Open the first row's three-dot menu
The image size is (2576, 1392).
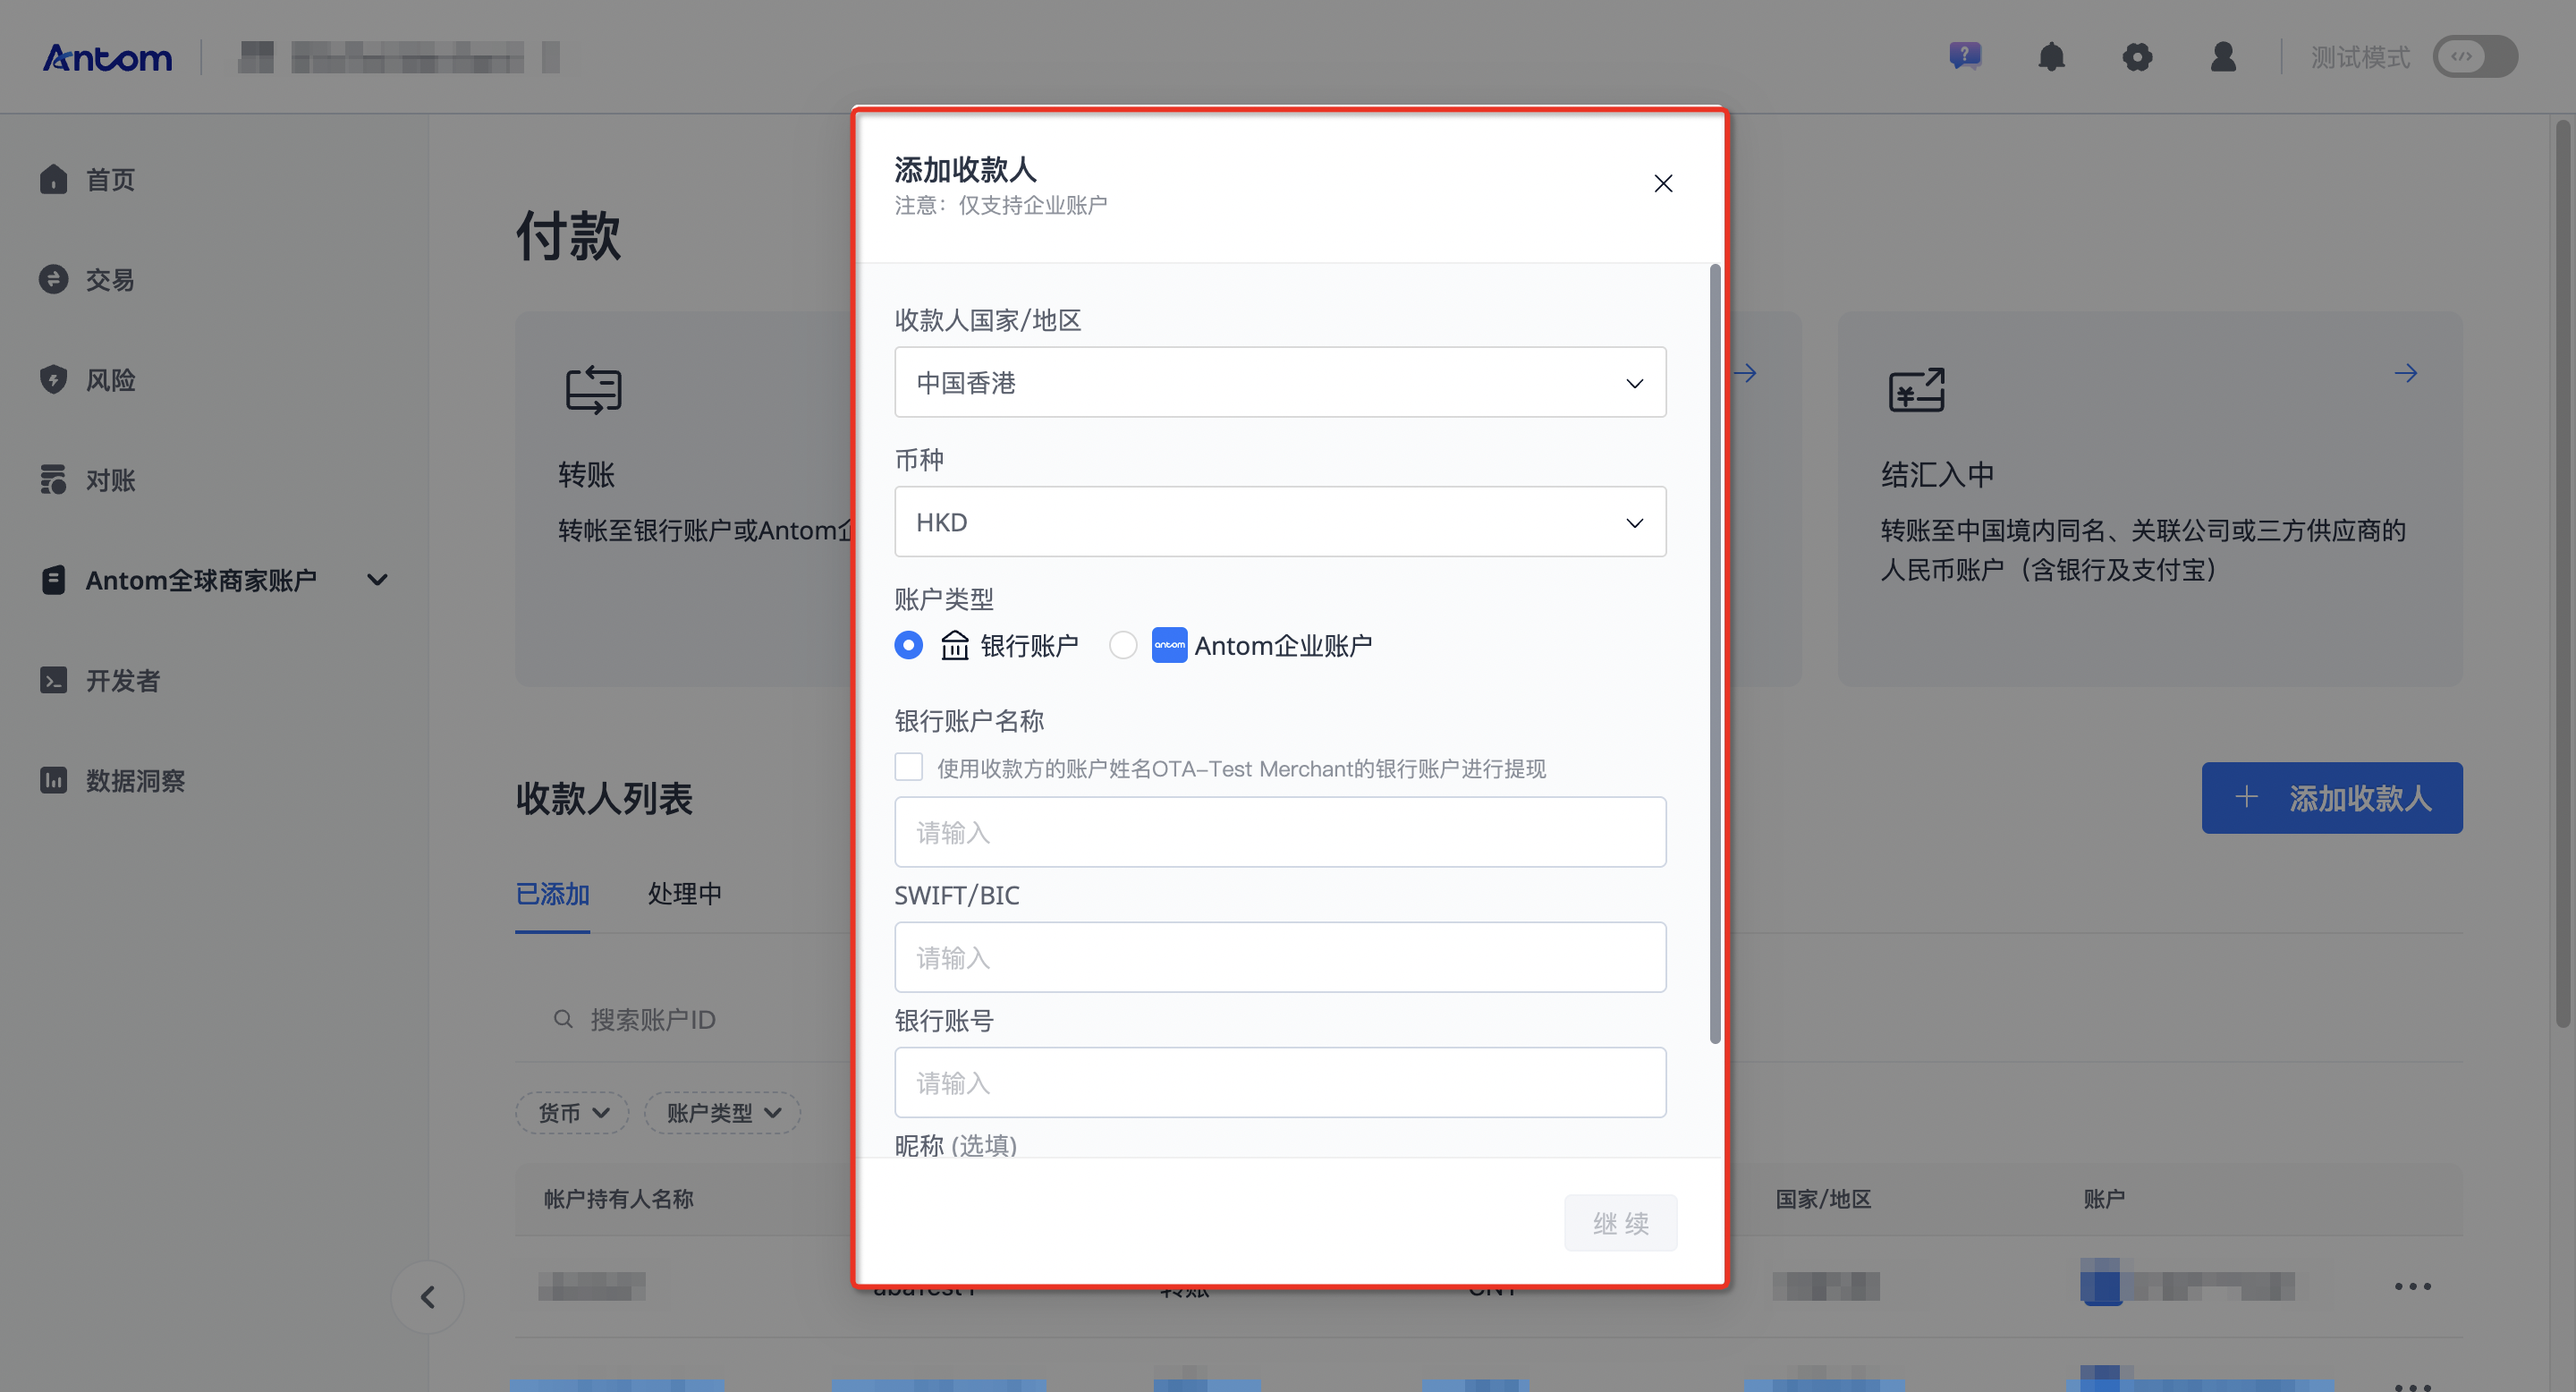pos(2412,1286)
